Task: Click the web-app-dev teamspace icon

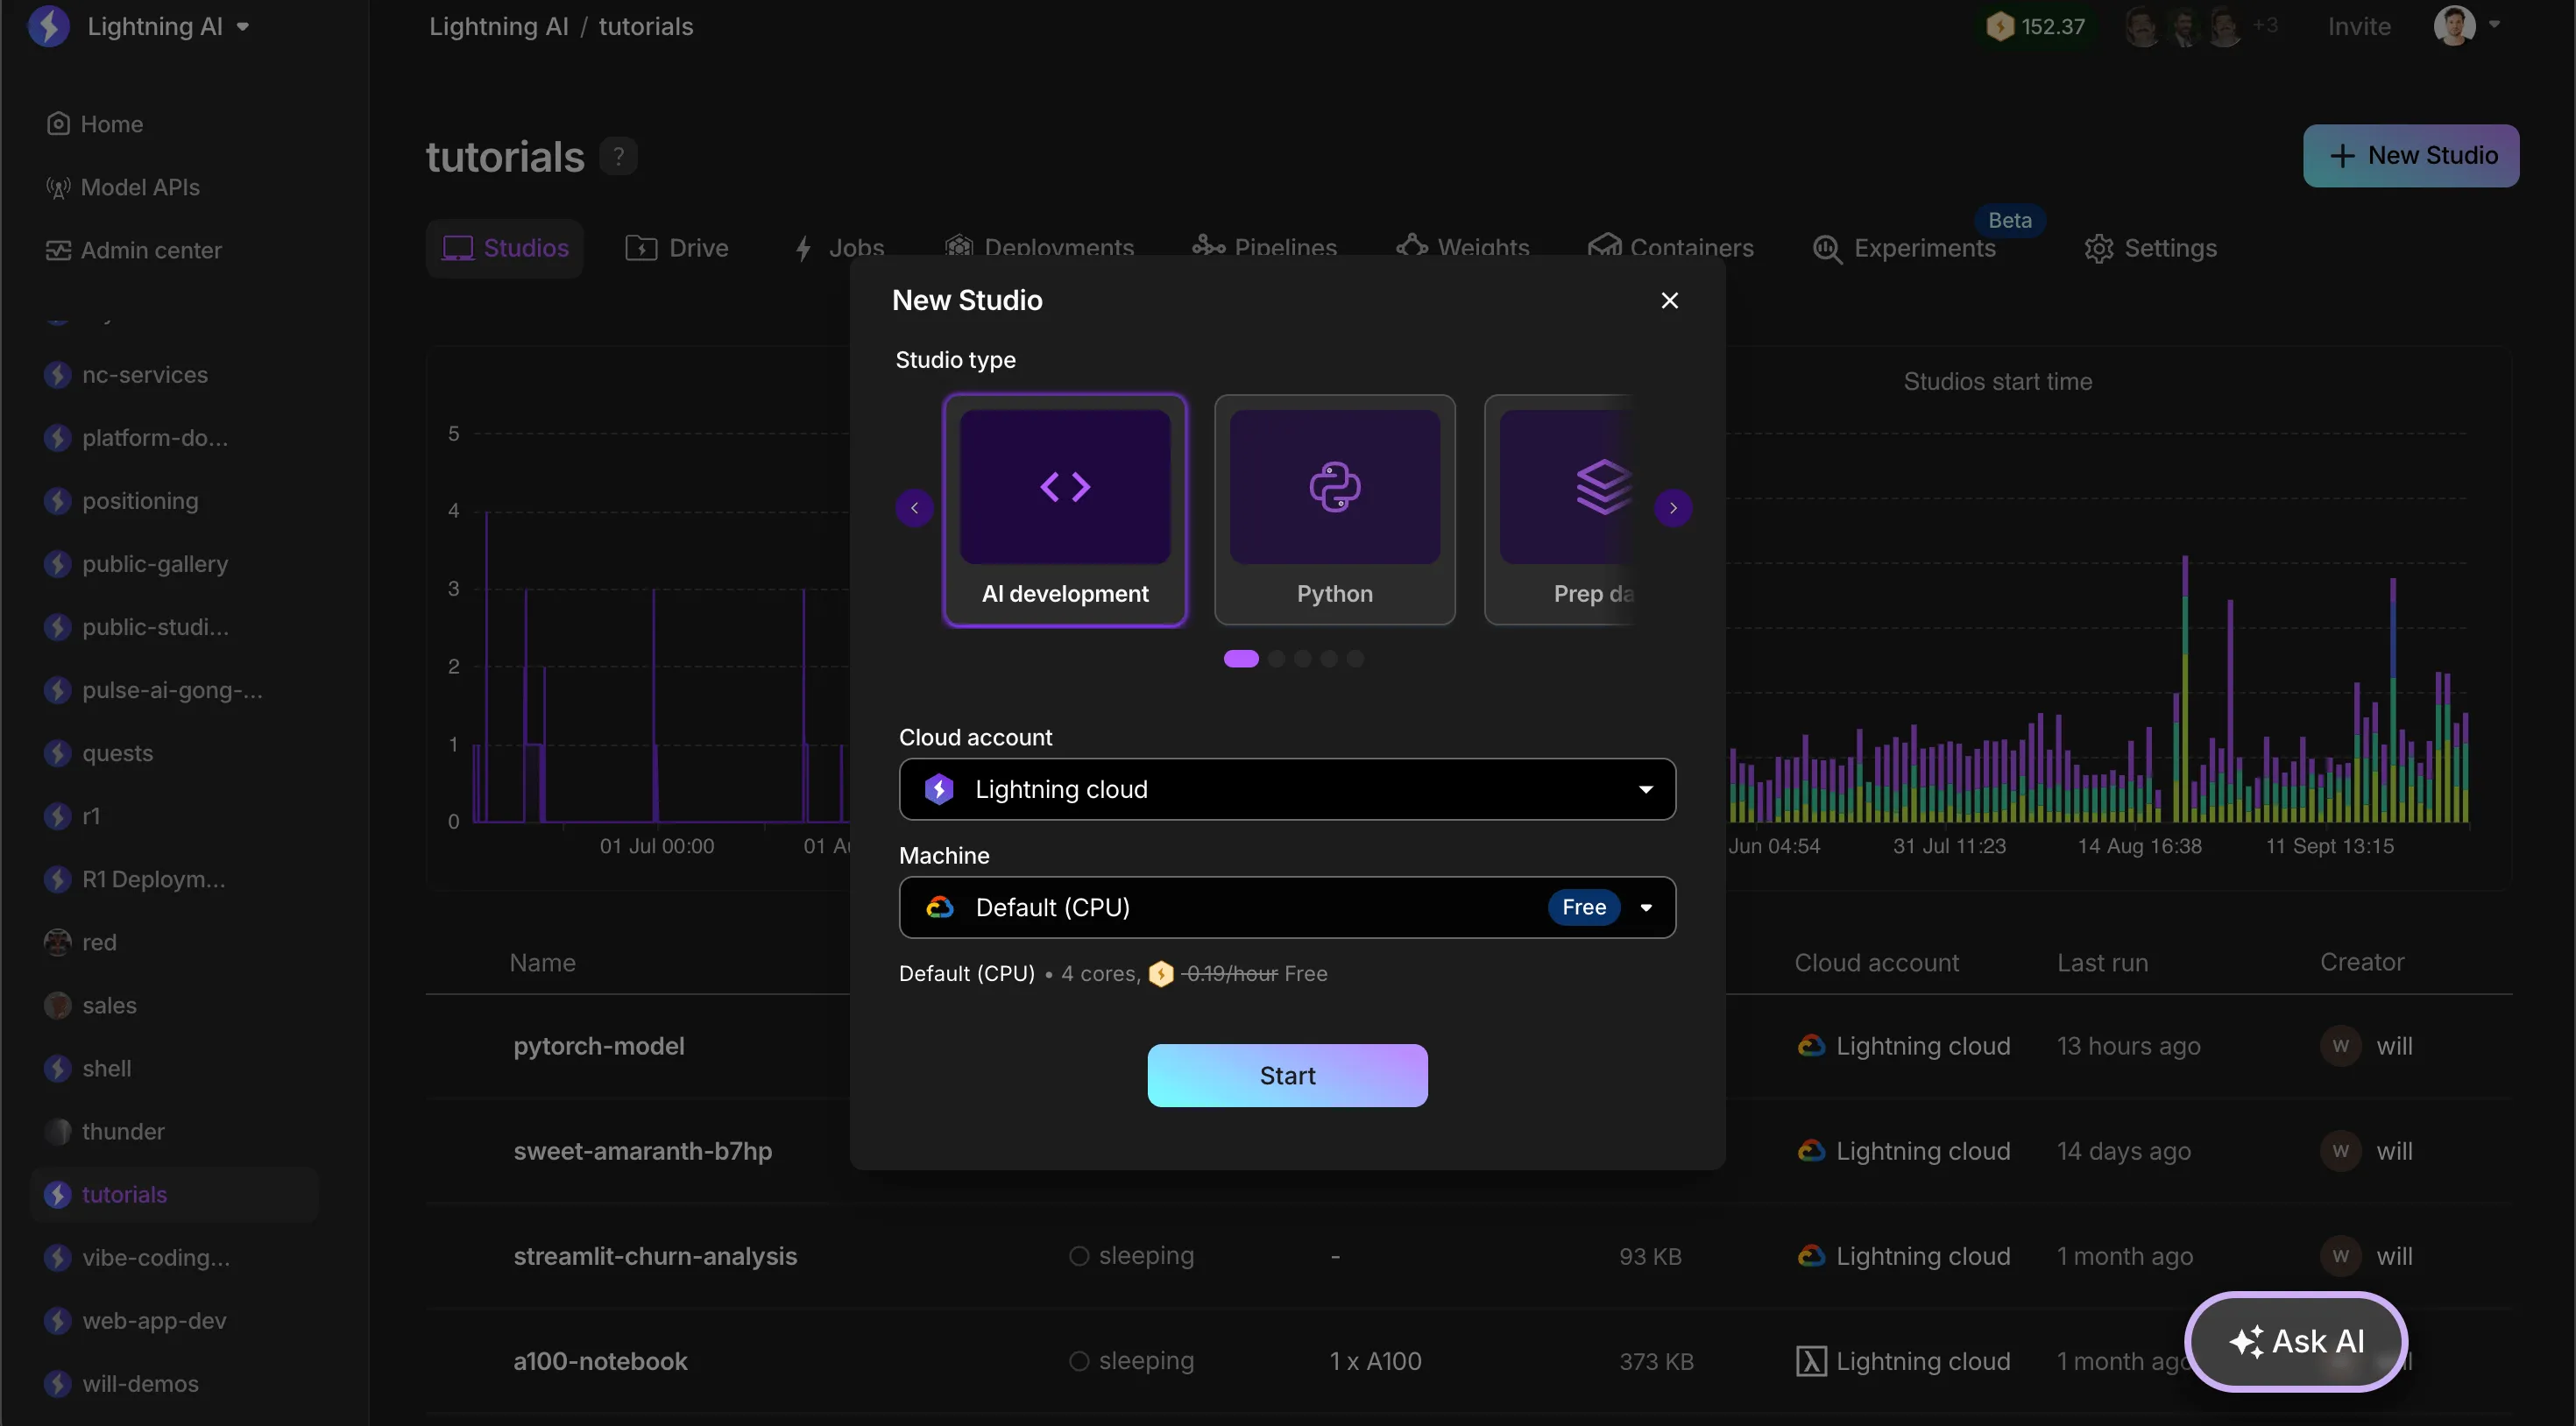Action: click(58, 1320)
